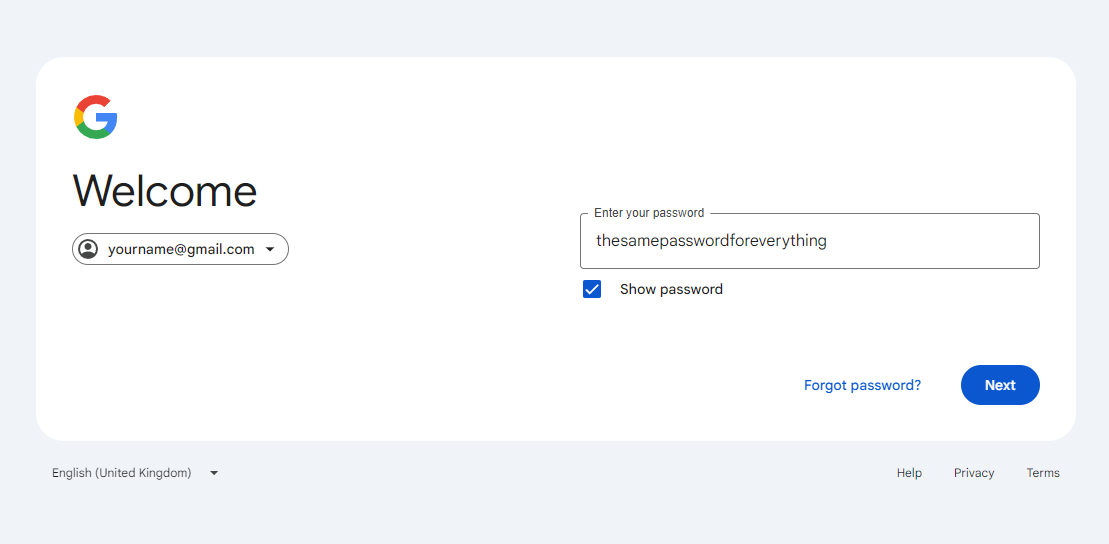Expand the account switcher arrow next to the email
The width and height of the screenshot is (1109, 544).
click(x=270, y=250)
